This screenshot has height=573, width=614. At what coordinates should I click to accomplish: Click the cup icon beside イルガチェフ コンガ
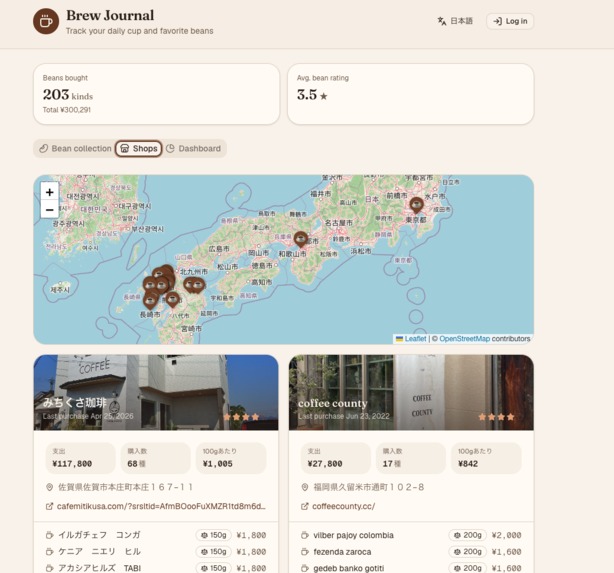pyautogui.click(x=49, y=535)
